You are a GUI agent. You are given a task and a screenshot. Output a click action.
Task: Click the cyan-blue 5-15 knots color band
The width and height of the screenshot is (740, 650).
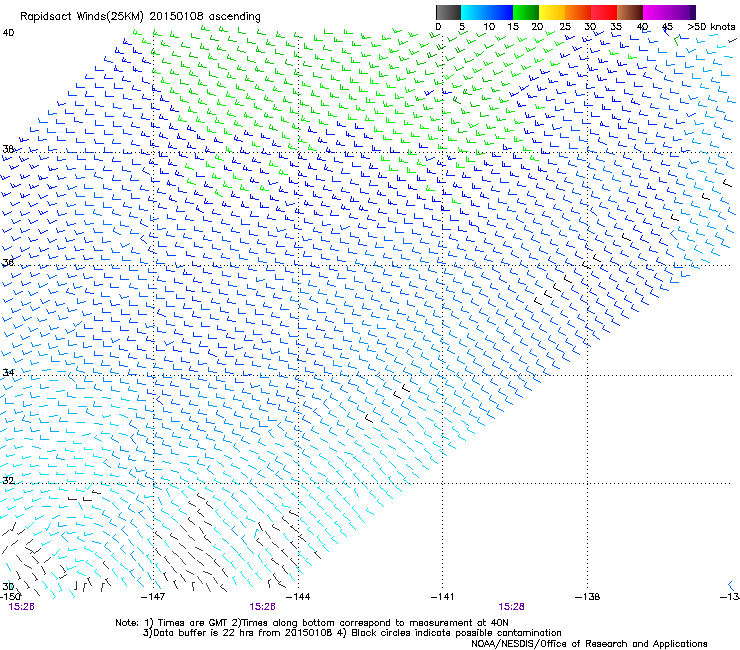point(487,12)
